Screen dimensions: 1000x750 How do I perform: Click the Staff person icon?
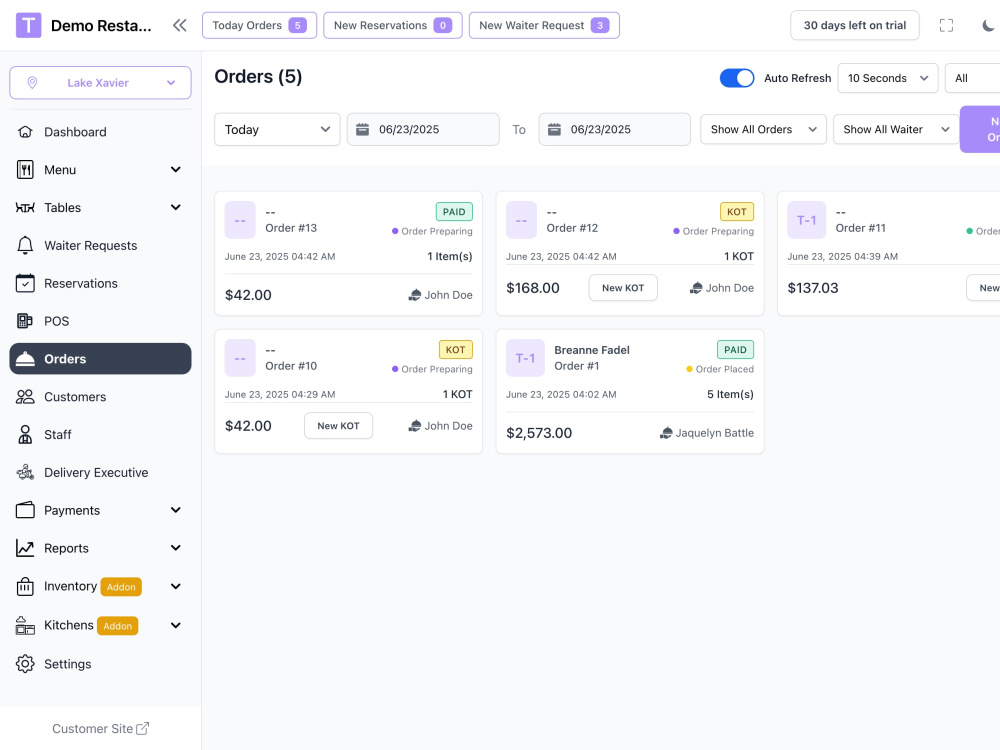pos(25,434)
